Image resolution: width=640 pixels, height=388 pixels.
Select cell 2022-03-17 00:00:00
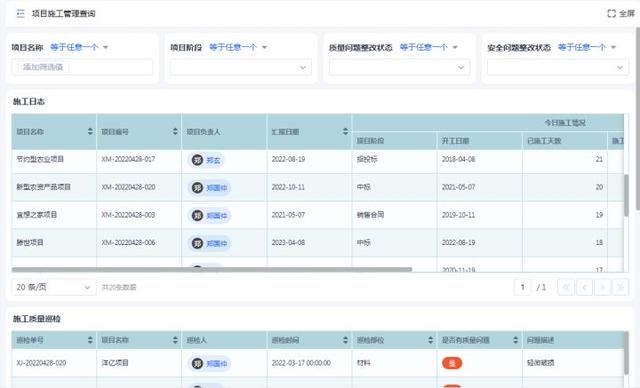click(301, 363)
